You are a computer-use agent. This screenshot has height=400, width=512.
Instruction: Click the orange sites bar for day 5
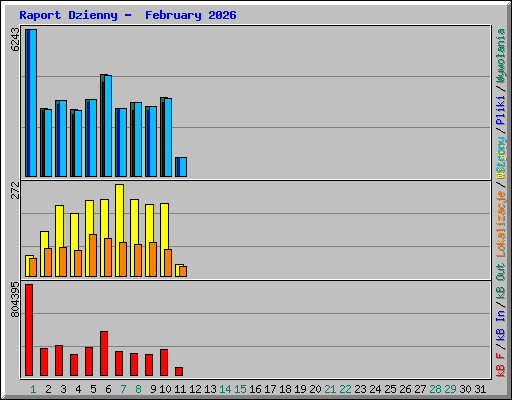[93, 255]
